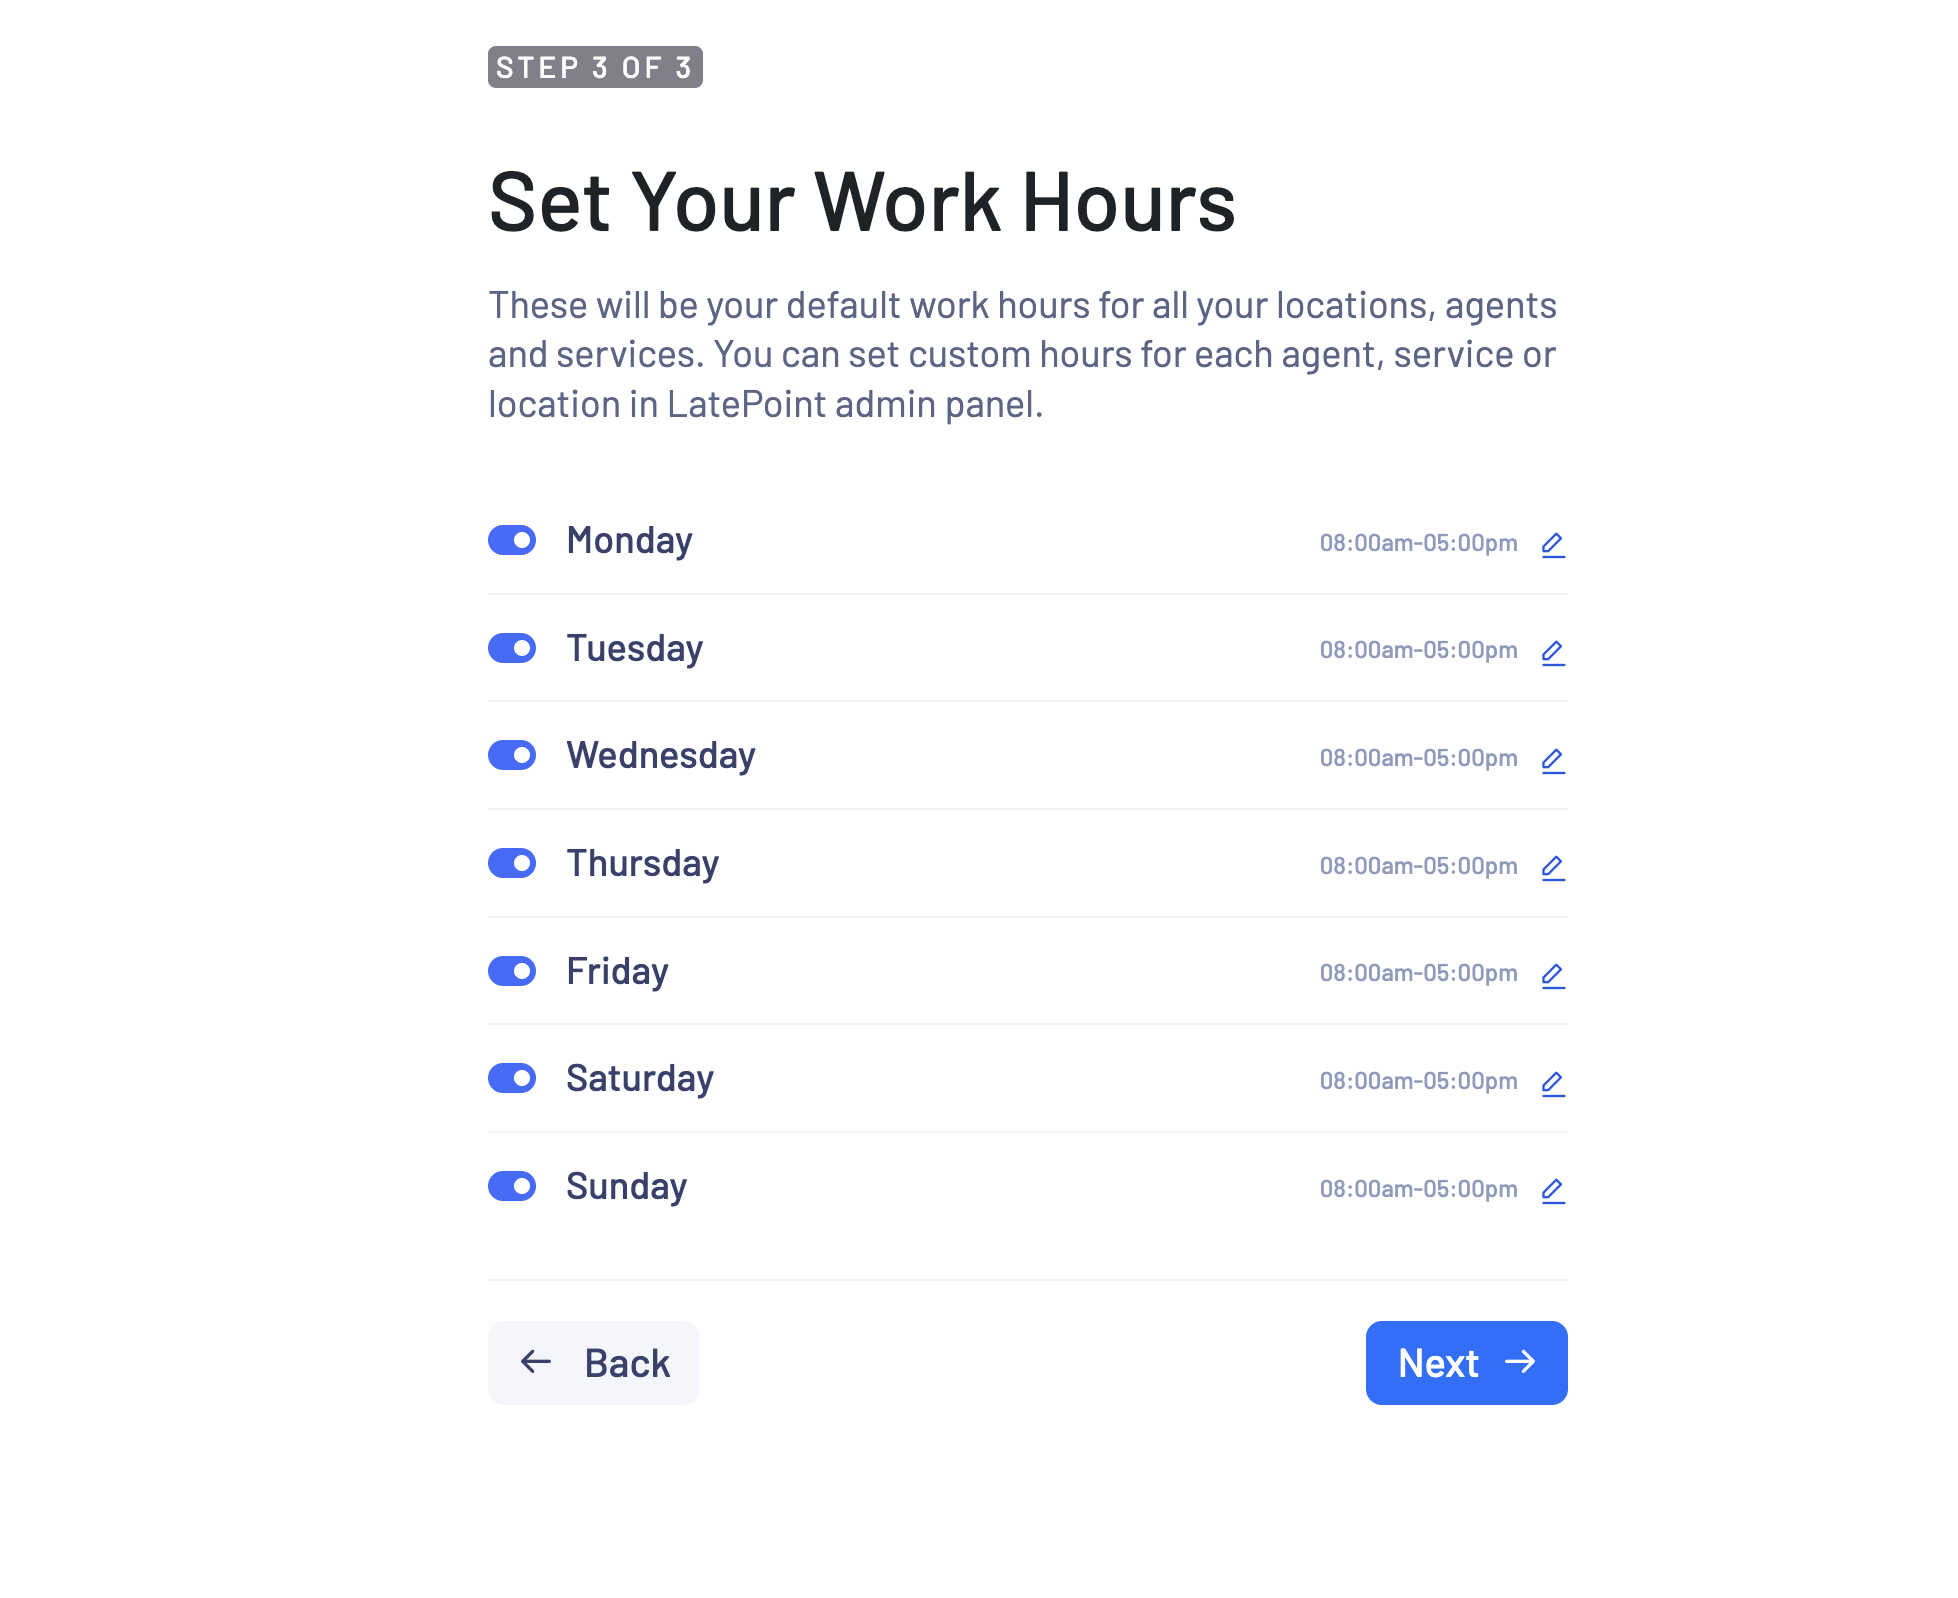Expand Friday schedule time settings
The width and height of the screenshot is (1958, 1598).
coord(1553,972)
